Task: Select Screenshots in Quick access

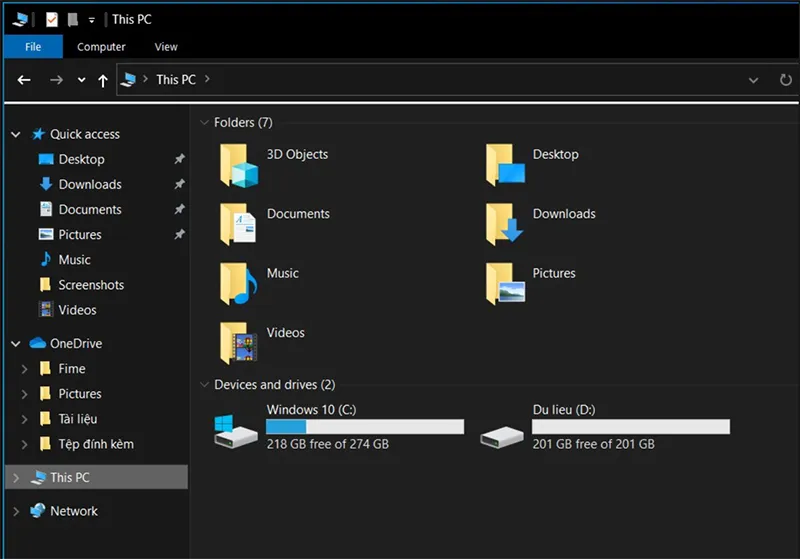Action: (x=91, y=285)
